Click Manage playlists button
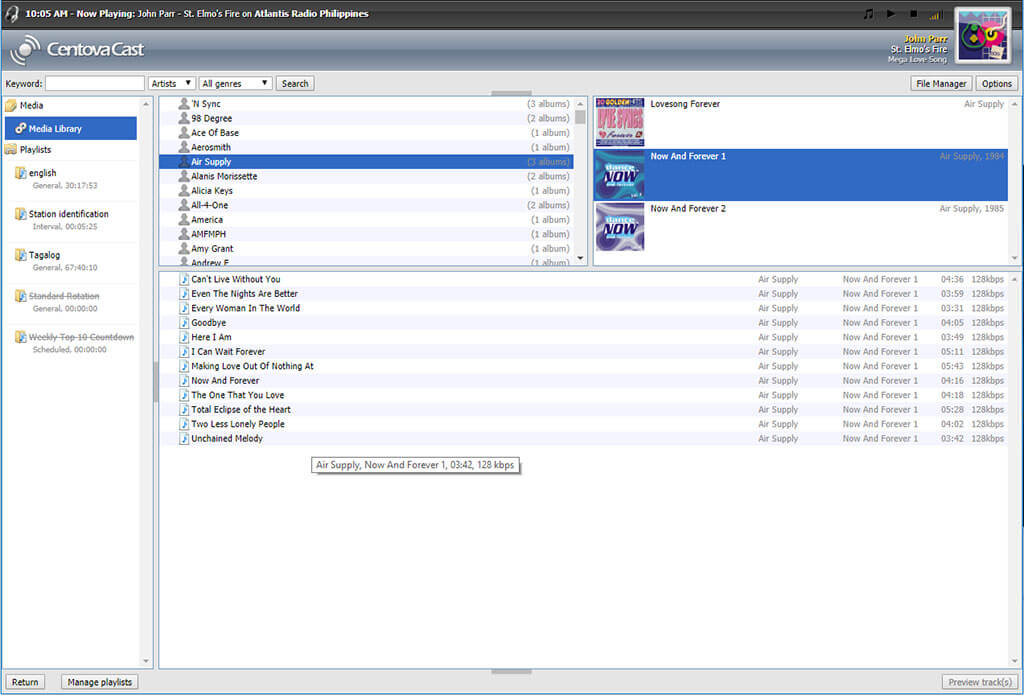This screenshot has width=1024, height=695. pos(99,682)
